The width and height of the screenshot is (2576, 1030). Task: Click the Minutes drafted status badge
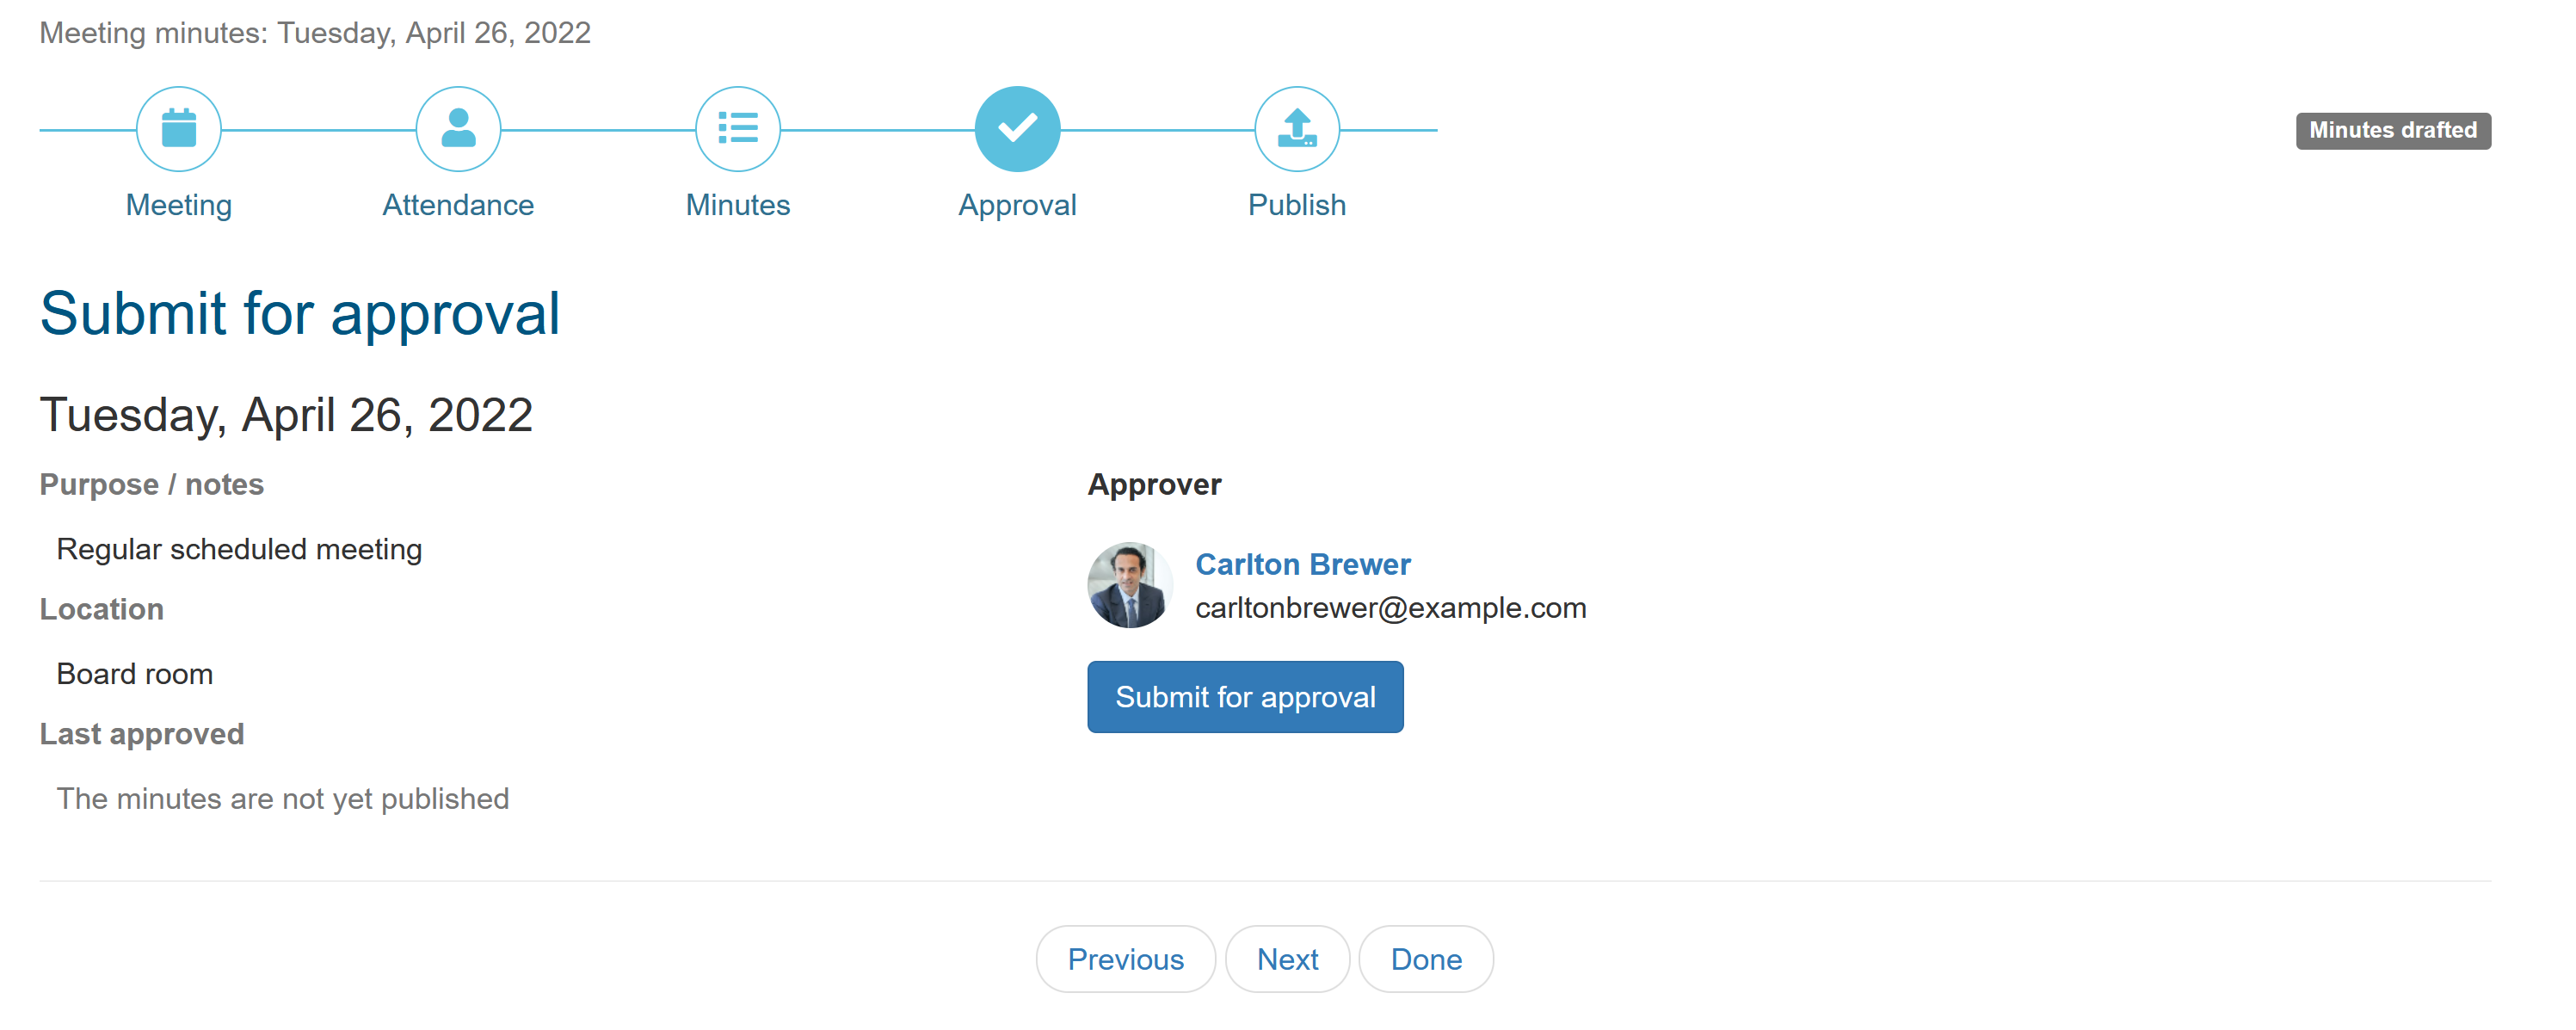2392,131
